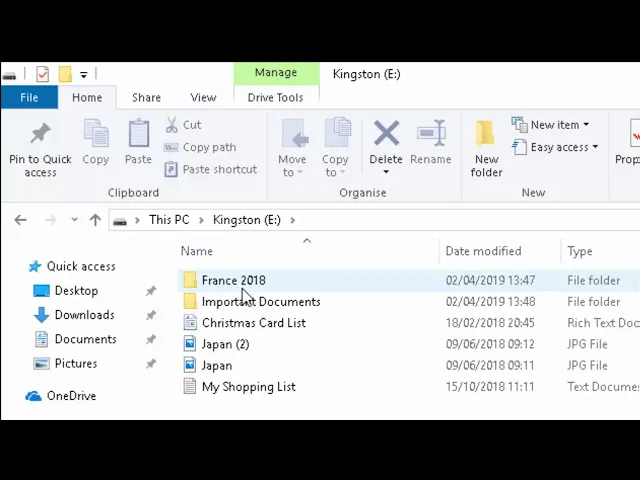The width and height of the screenshot is (640, 480).
Task: Click the Back navigation arrow
Action: (20, 220)
